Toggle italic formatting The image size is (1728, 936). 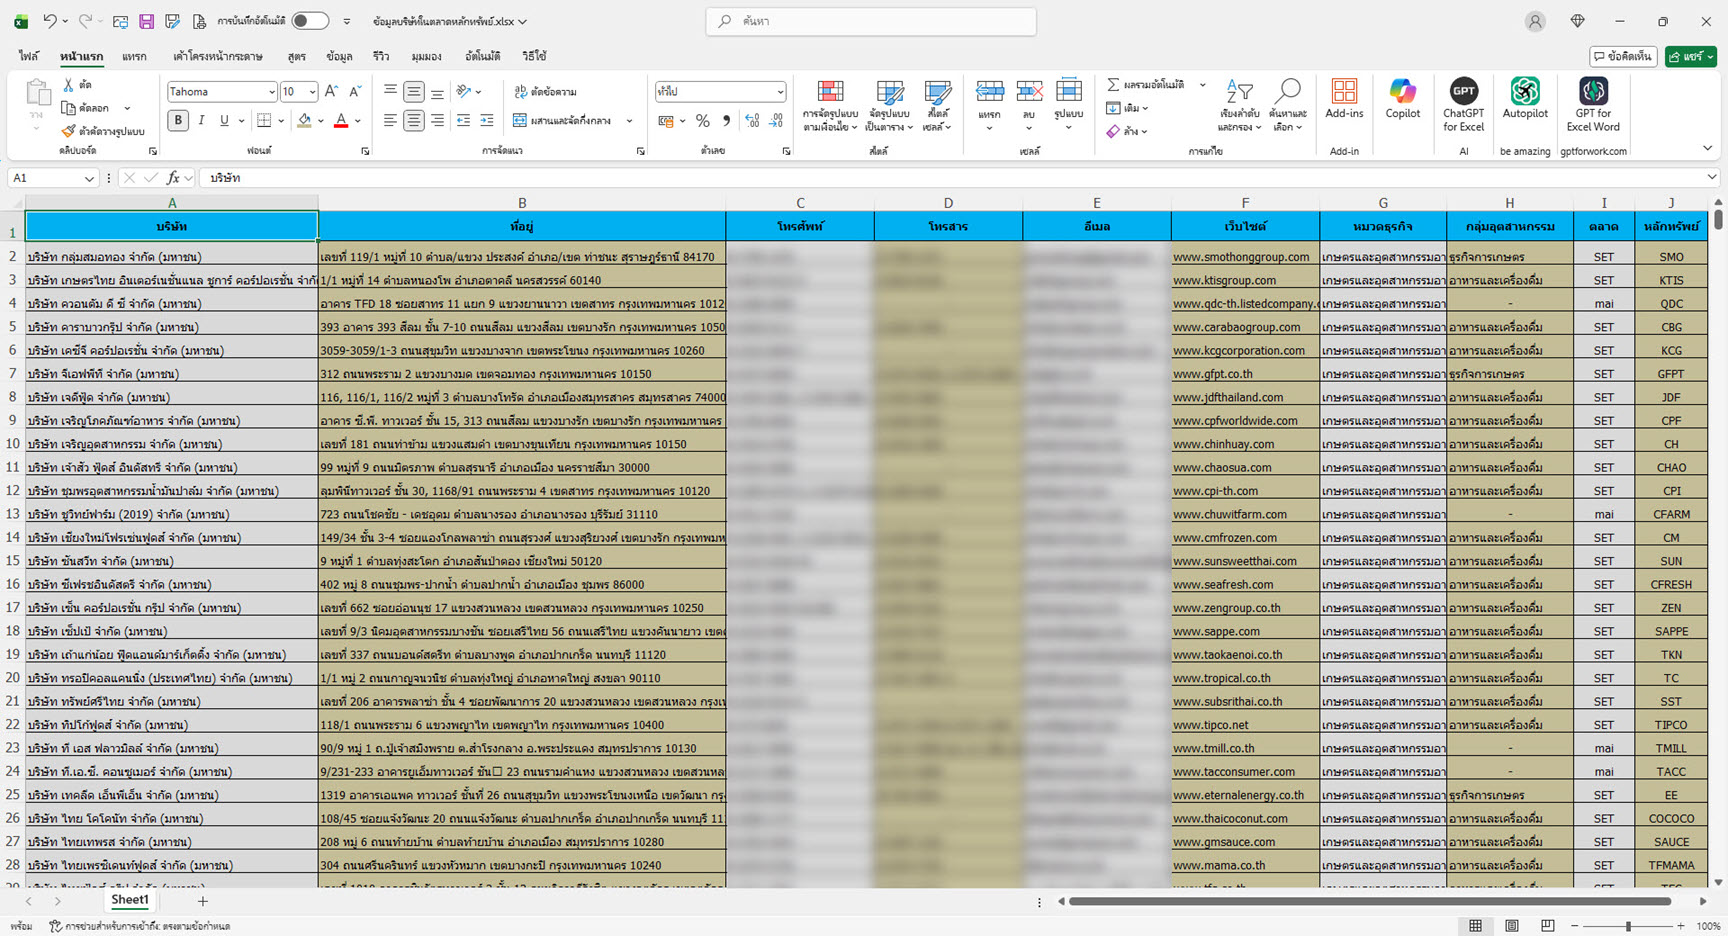(x=201, y=121)
